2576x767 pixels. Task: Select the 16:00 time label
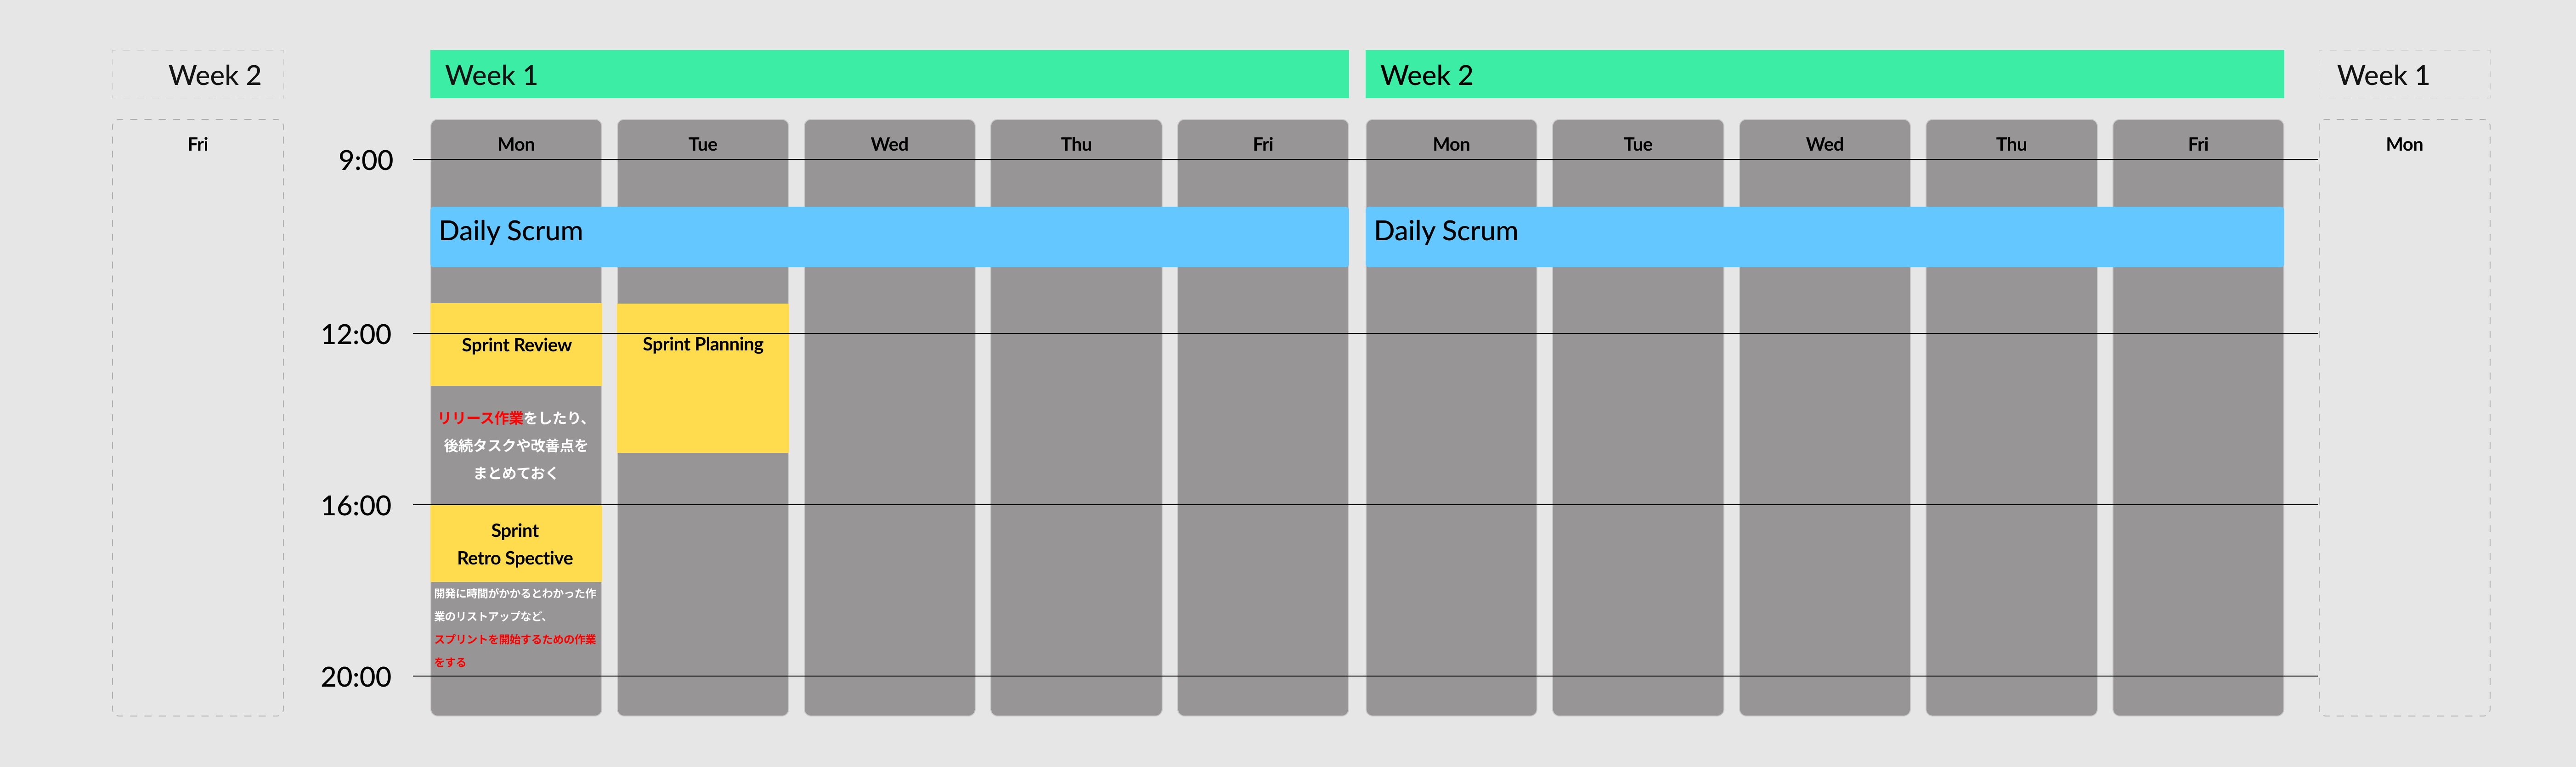click(356, 506)
